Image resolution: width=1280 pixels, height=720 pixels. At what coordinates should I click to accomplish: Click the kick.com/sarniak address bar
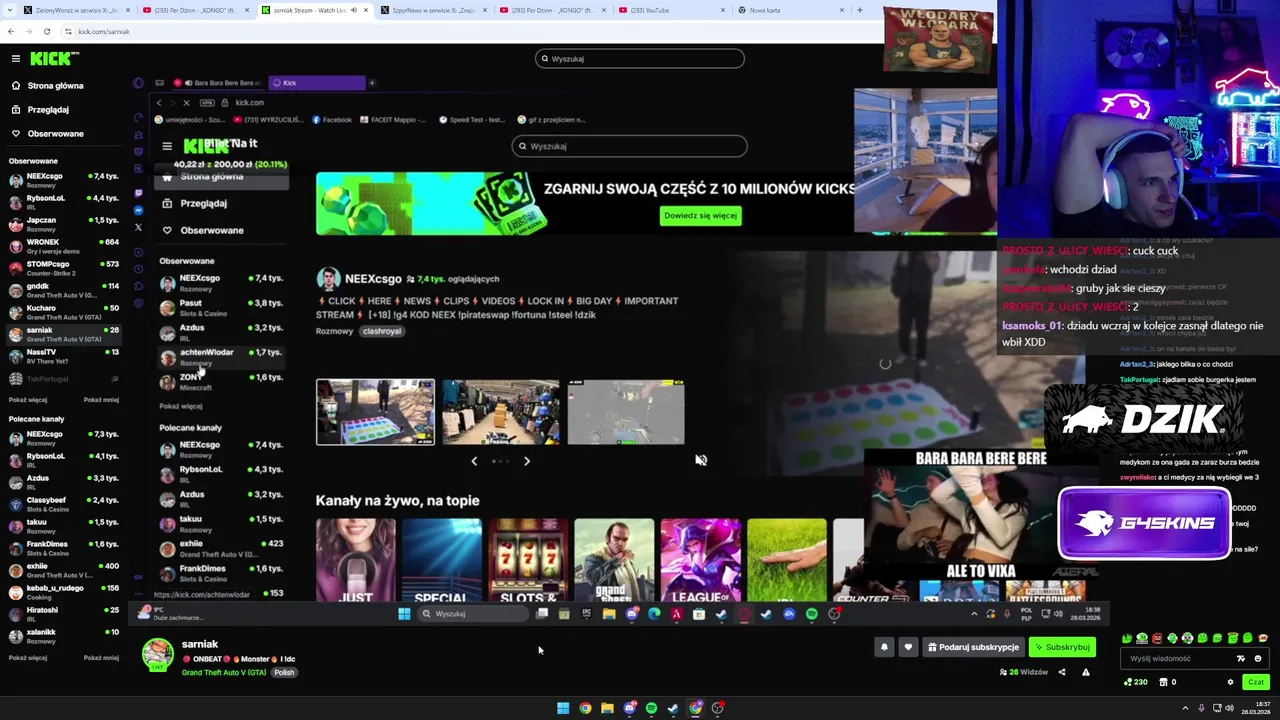click(x=104, y=31)
